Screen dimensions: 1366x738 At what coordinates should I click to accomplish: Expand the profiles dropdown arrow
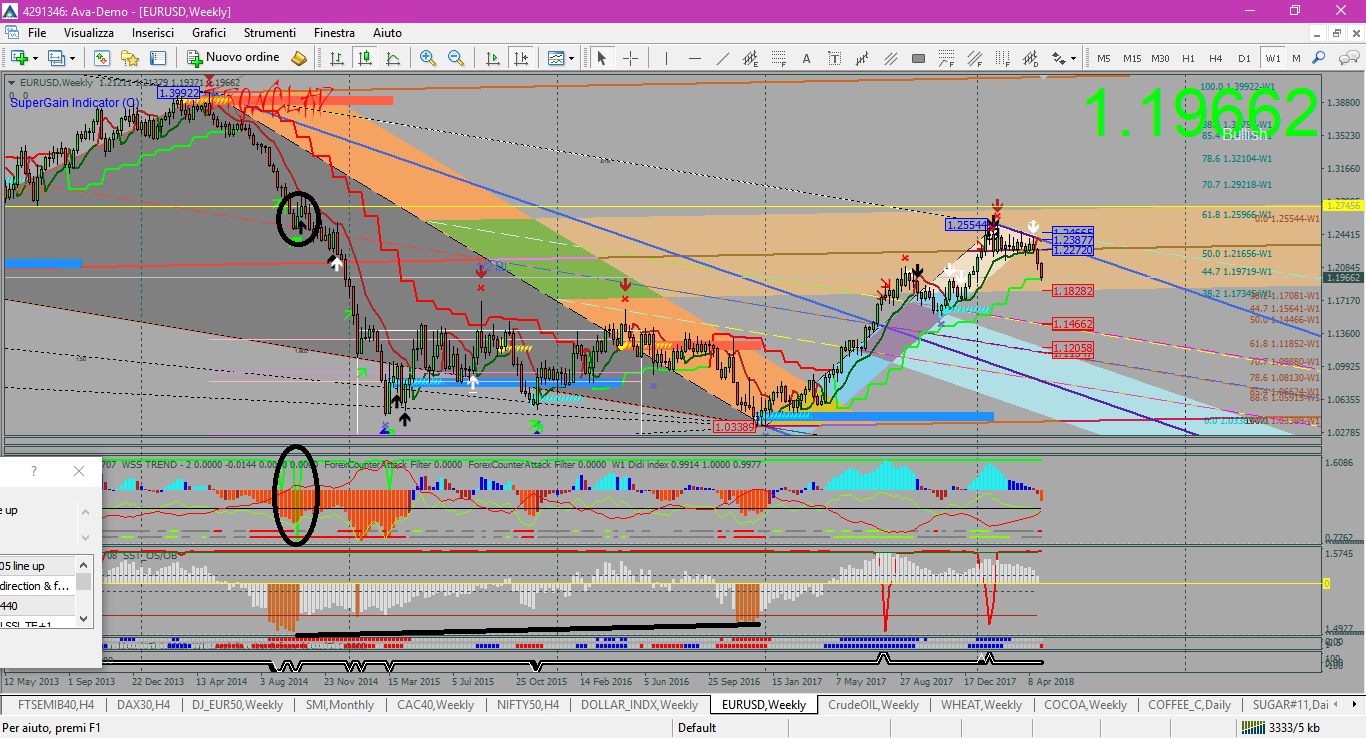click(72, 58)
